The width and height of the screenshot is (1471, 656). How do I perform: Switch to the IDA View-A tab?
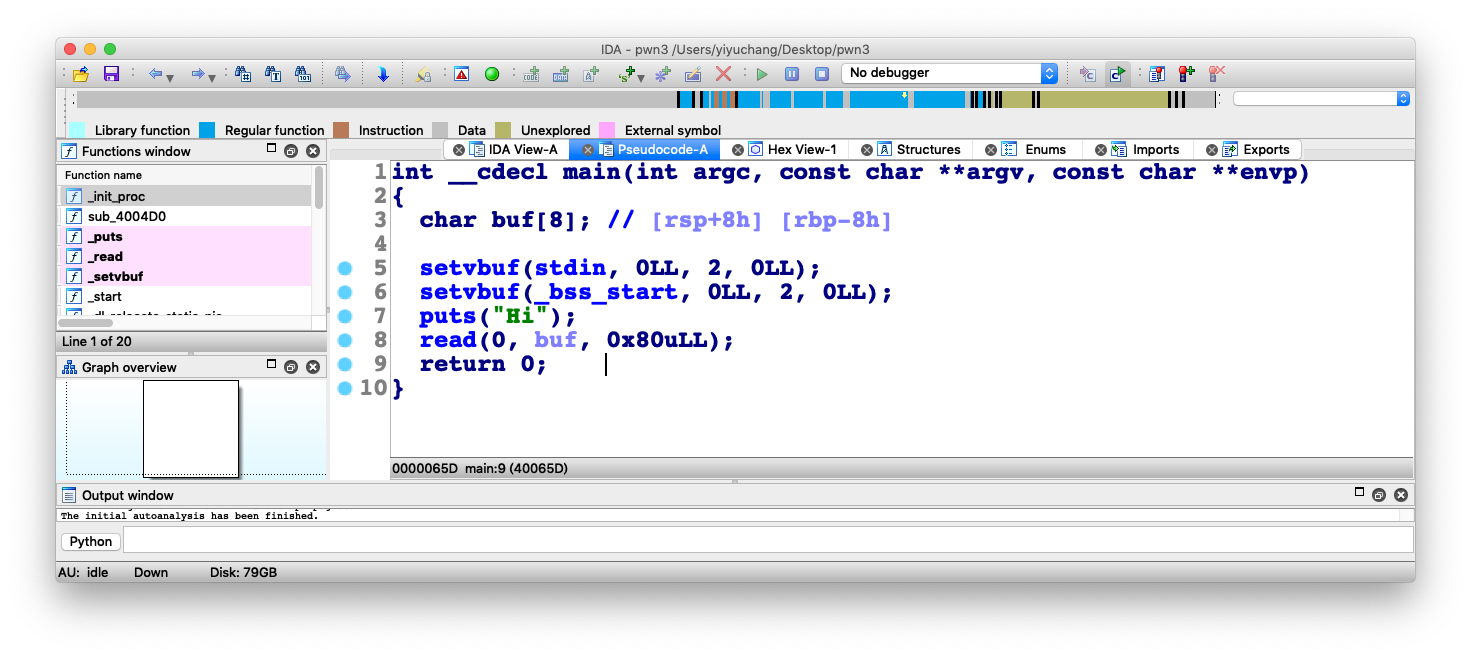click(x=522, y=150)
